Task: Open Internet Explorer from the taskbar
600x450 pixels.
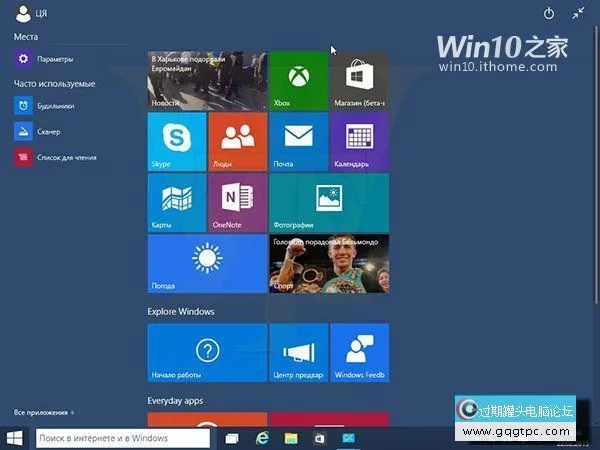Action: 262,438
